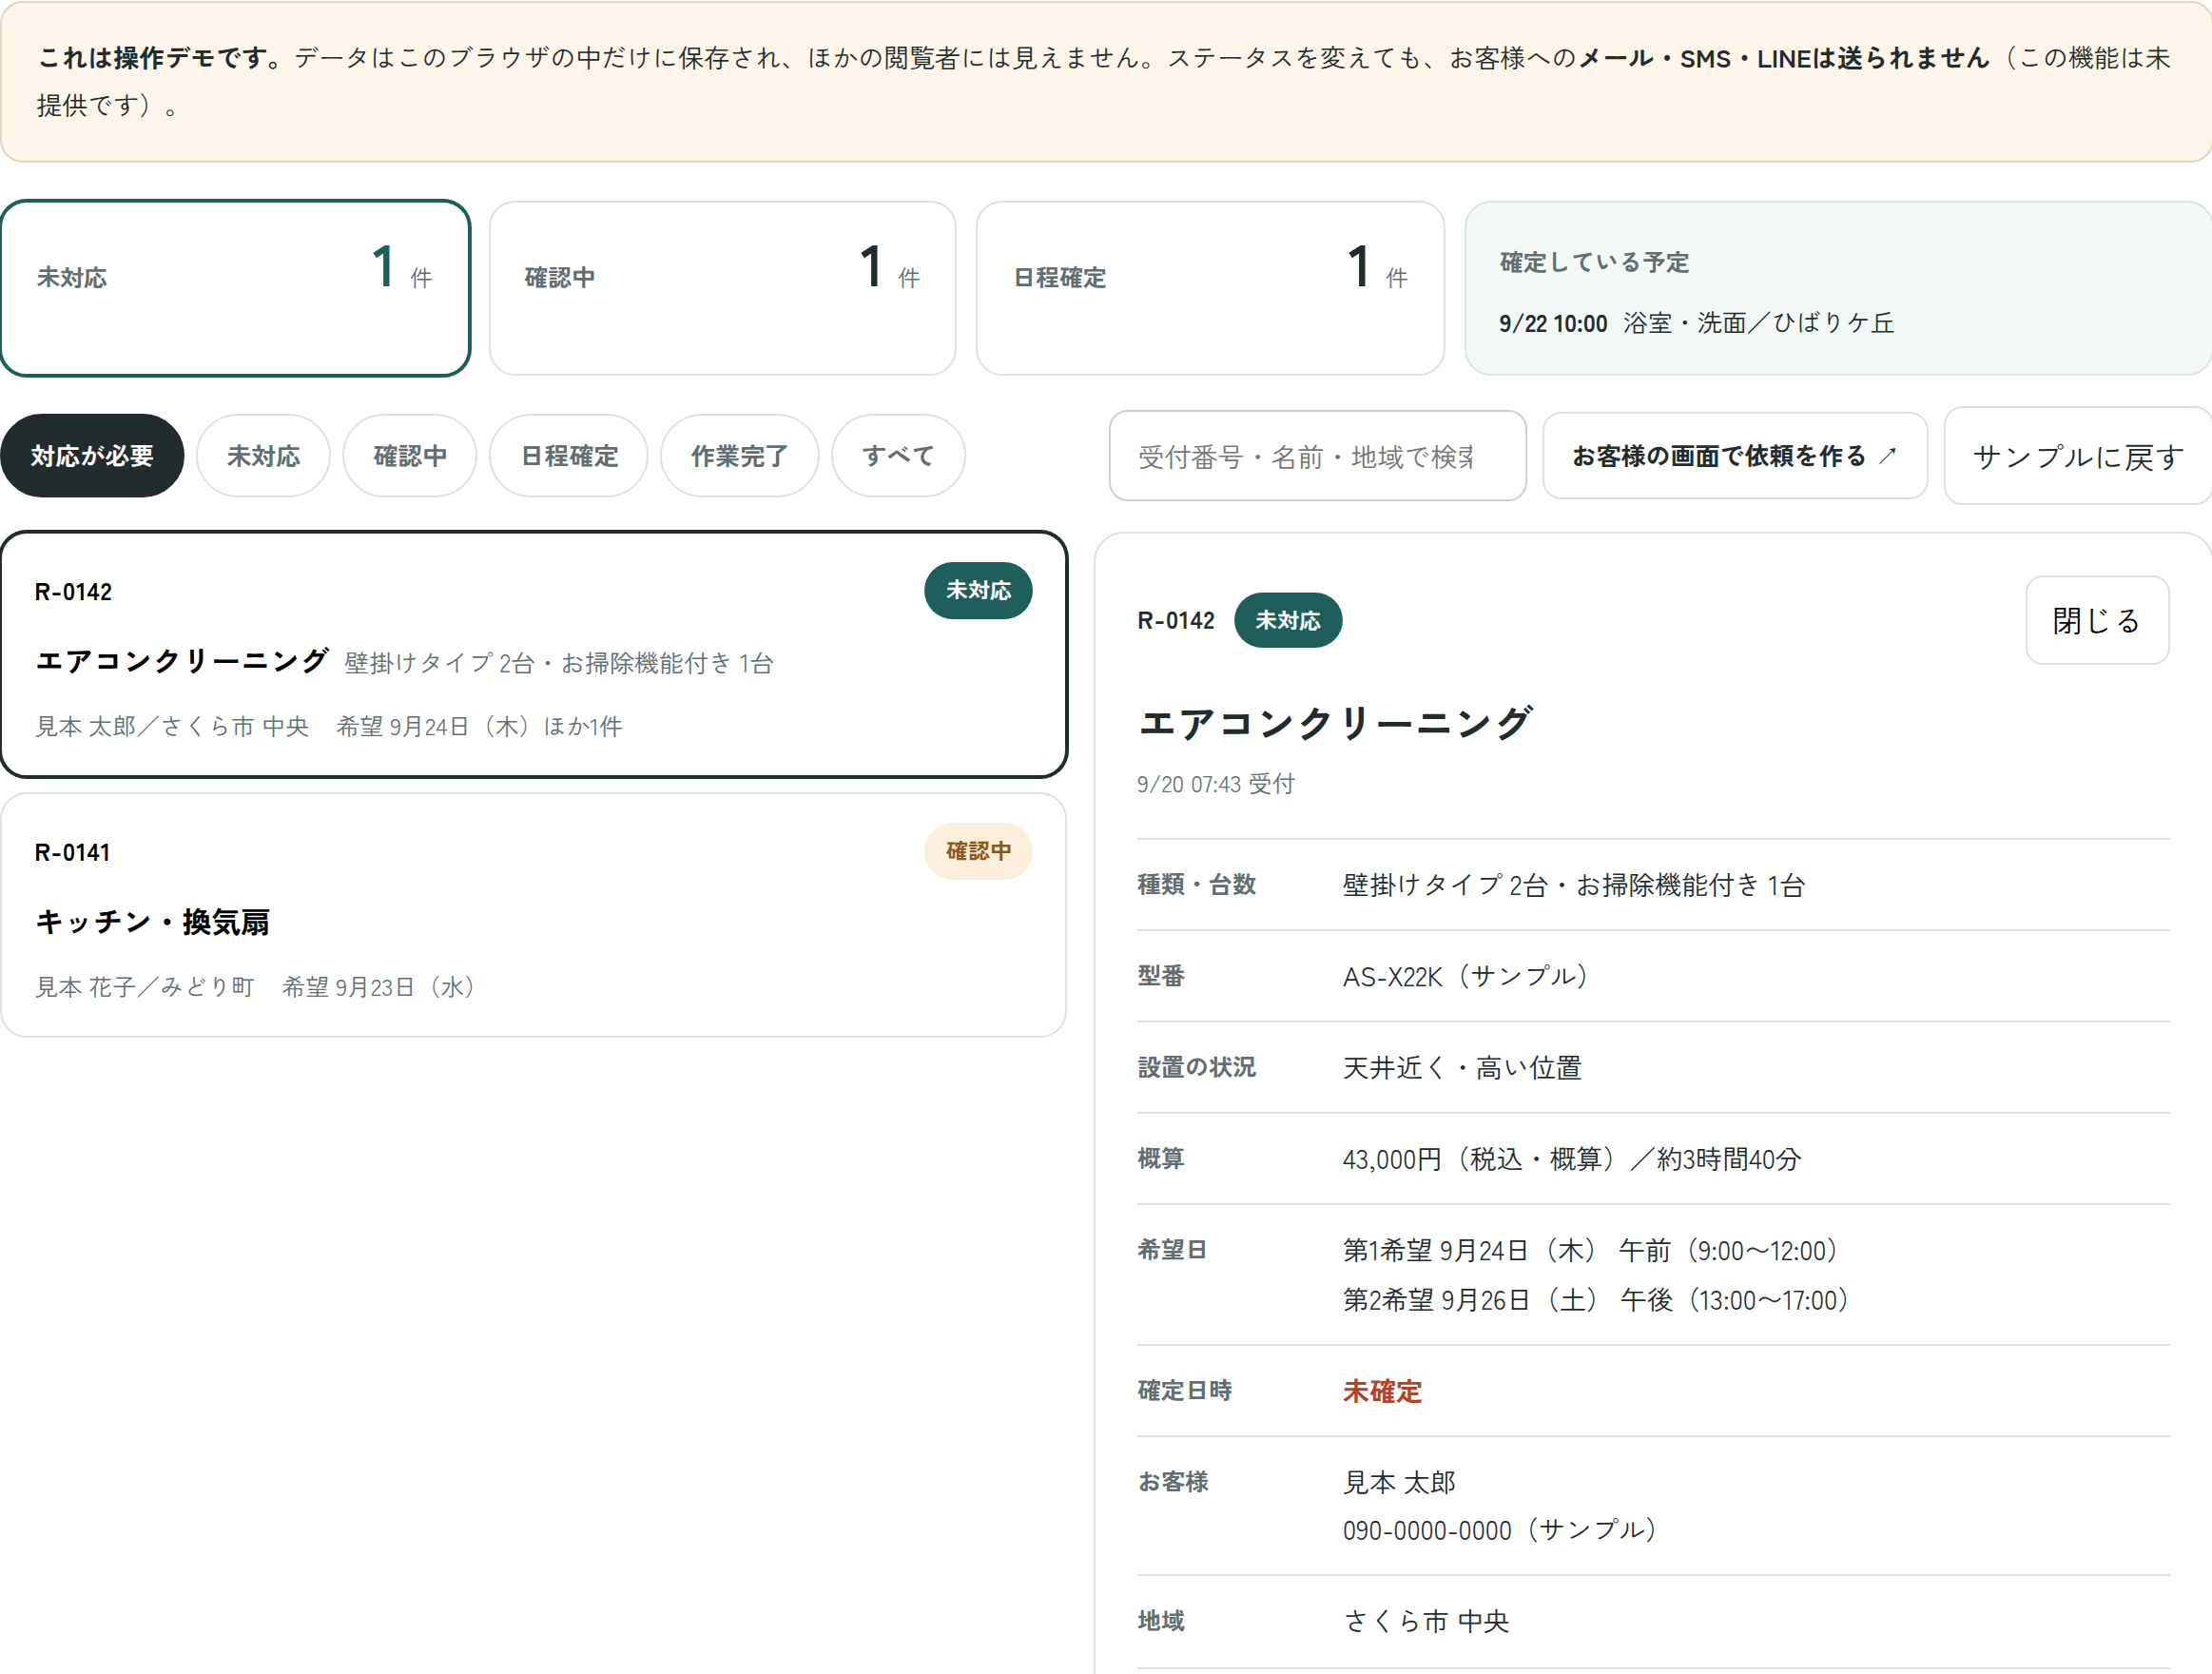
Task: Click customer line 見本 花子／みどり町
Action: tap(145, 987)
